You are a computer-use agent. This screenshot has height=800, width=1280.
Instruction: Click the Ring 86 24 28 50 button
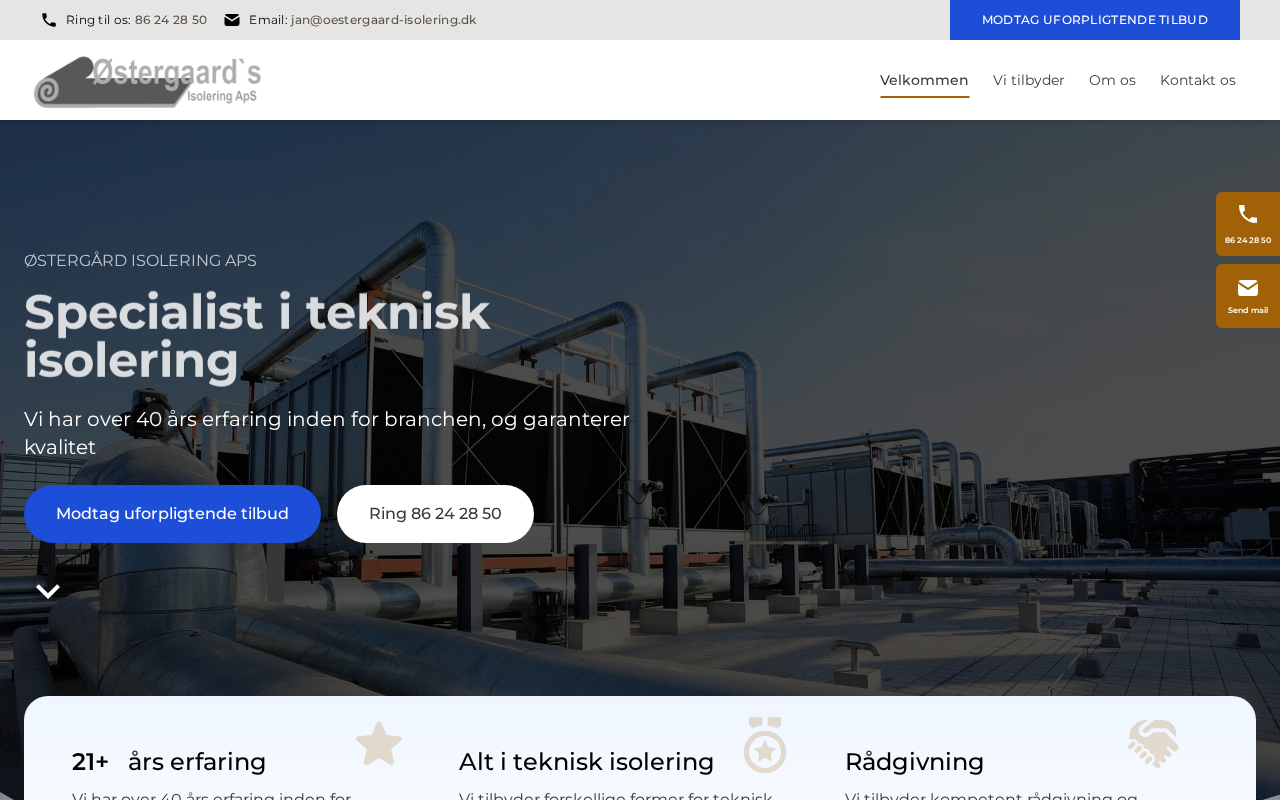(435, 514)
